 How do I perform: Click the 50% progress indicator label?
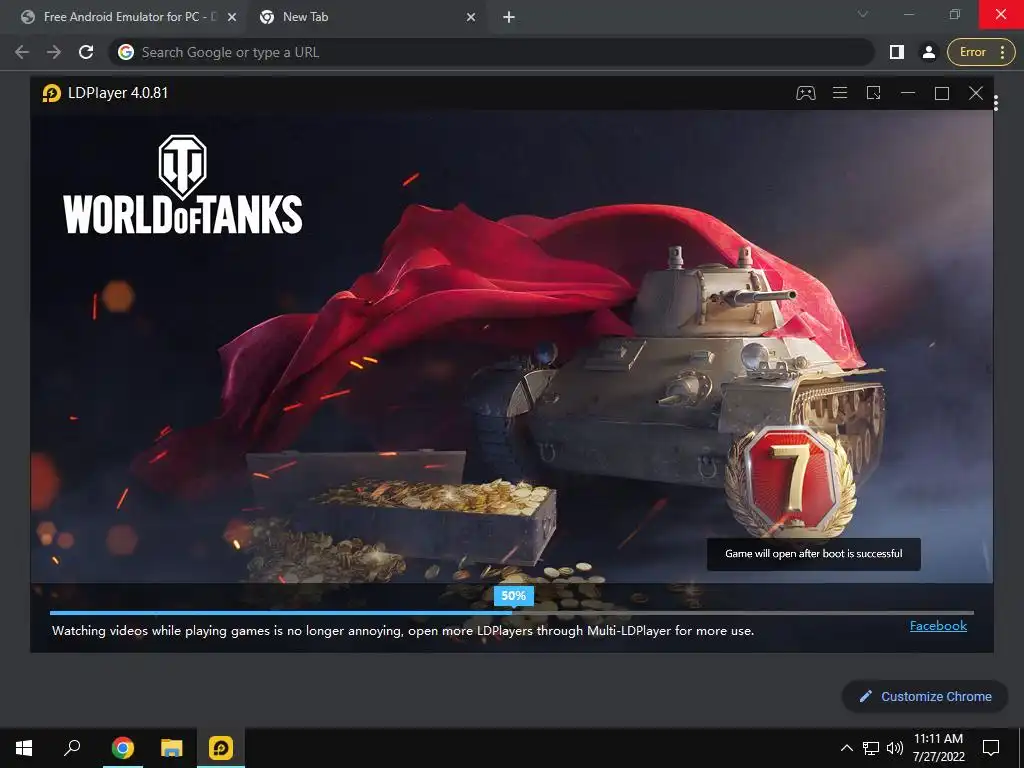tap(513, 596)
